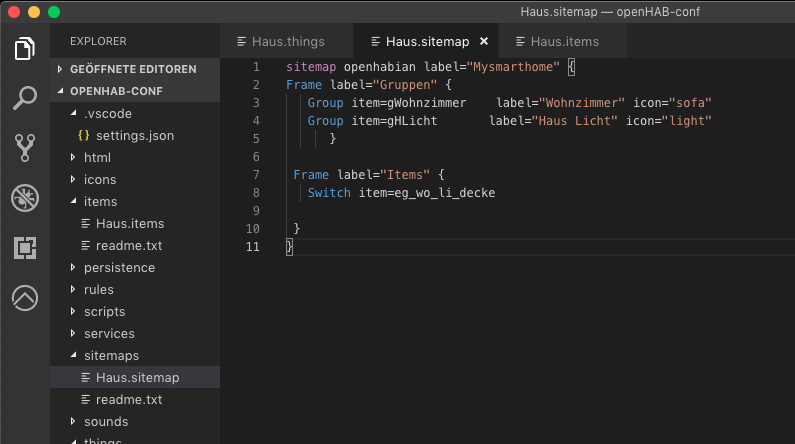Screen dimensions: 795x444
Task: Open the Debug view icon
Action: click(24, 198)
